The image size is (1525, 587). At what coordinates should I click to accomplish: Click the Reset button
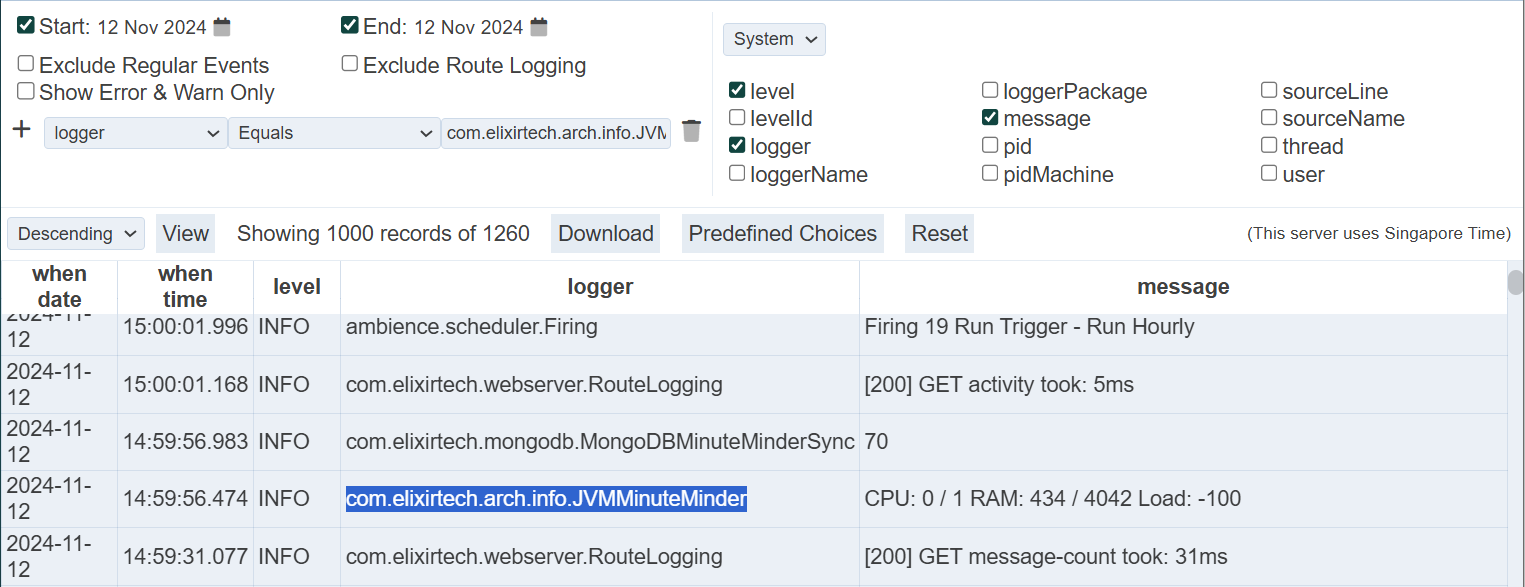click(x=939, y=234)
